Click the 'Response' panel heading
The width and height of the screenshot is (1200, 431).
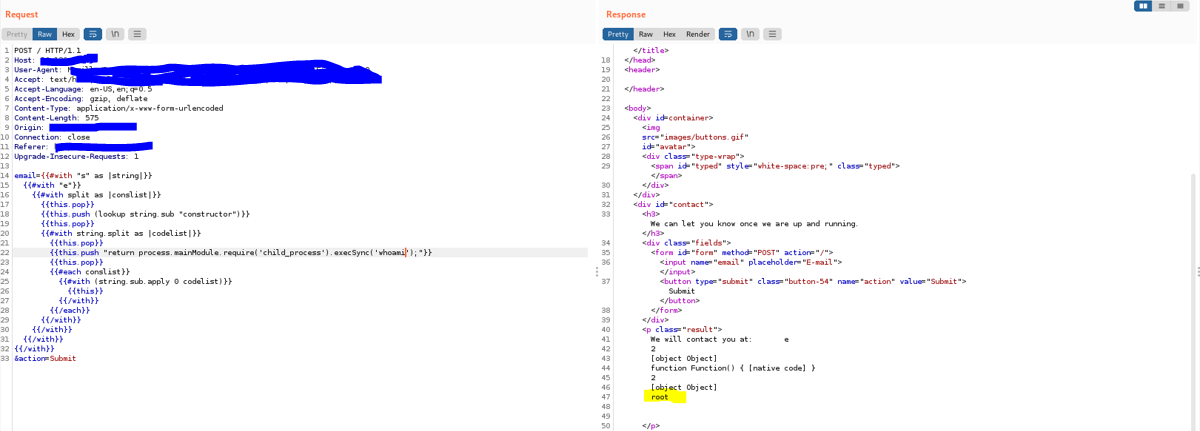(626, 14)
